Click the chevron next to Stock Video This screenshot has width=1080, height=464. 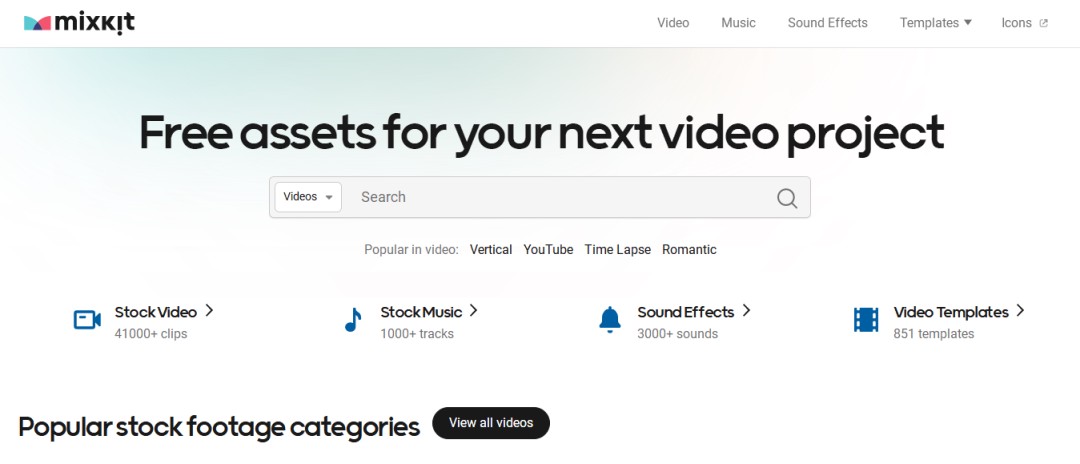209,310
